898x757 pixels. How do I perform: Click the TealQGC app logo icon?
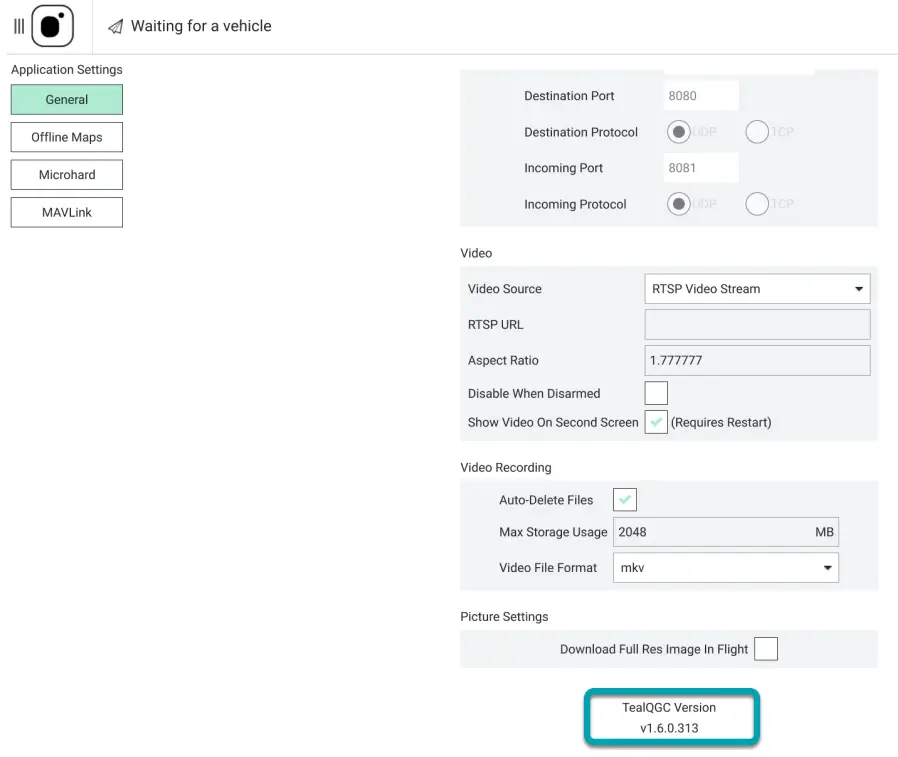(52, 26)
